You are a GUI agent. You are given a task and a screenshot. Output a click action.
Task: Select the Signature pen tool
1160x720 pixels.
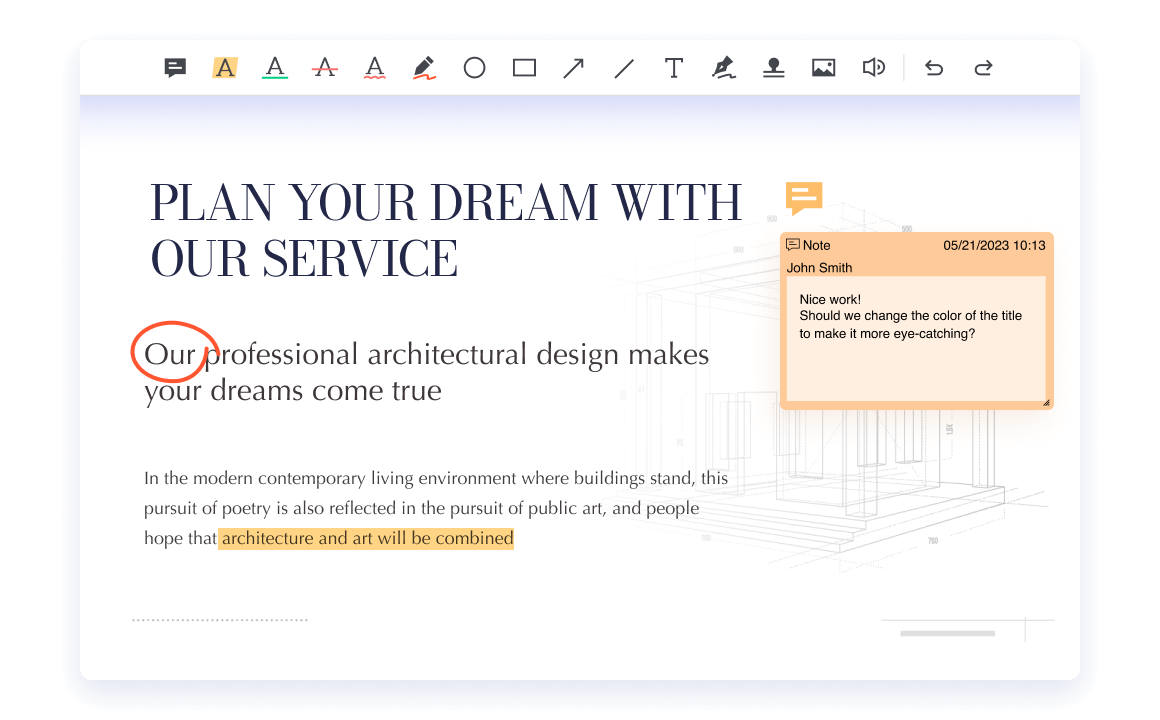click(x=723, y=68)
